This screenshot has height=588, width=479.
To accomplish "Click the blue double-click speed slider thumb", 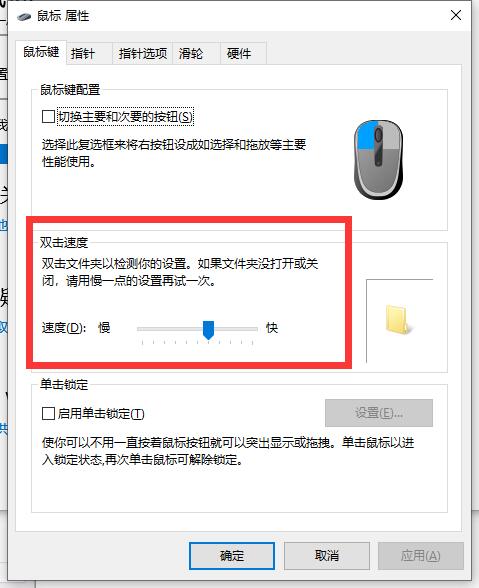I will click(x=208, y=330).
